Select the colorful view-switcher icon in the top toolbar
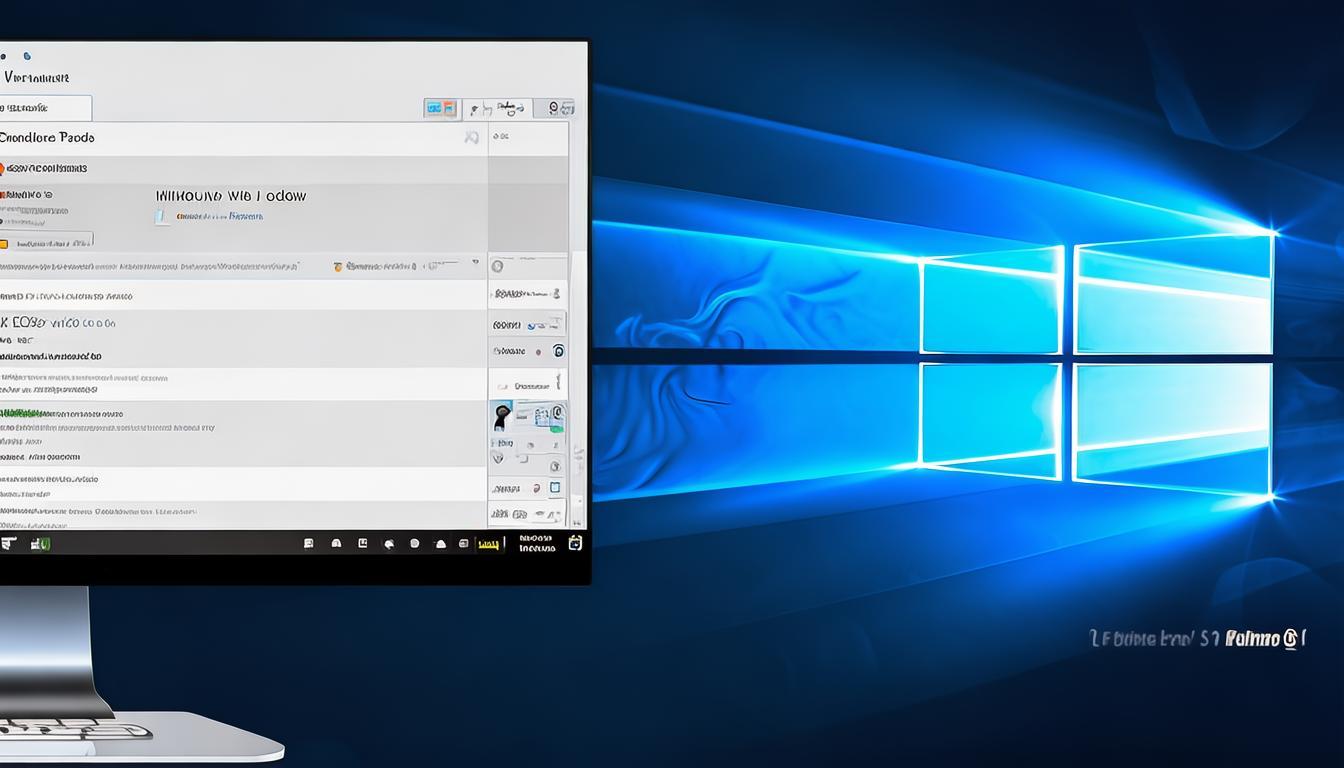This screenshot has height=768, width=1344. (x=441, y=107)
